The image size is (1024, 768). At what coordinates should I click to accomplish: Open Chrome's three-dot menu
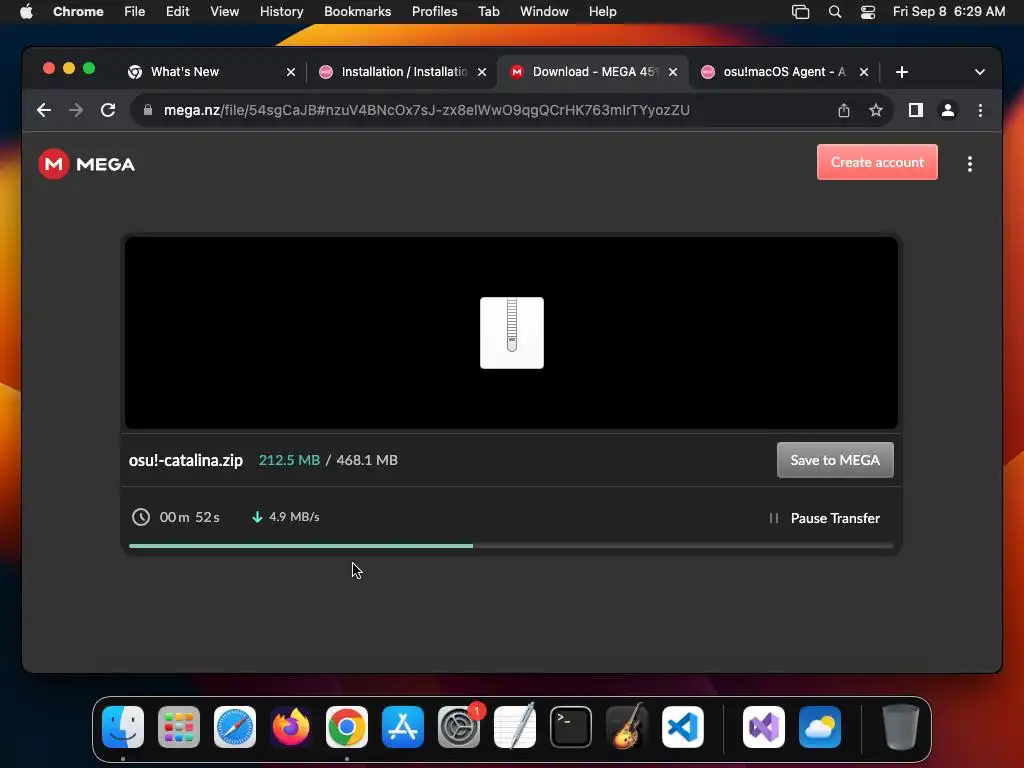980,110
